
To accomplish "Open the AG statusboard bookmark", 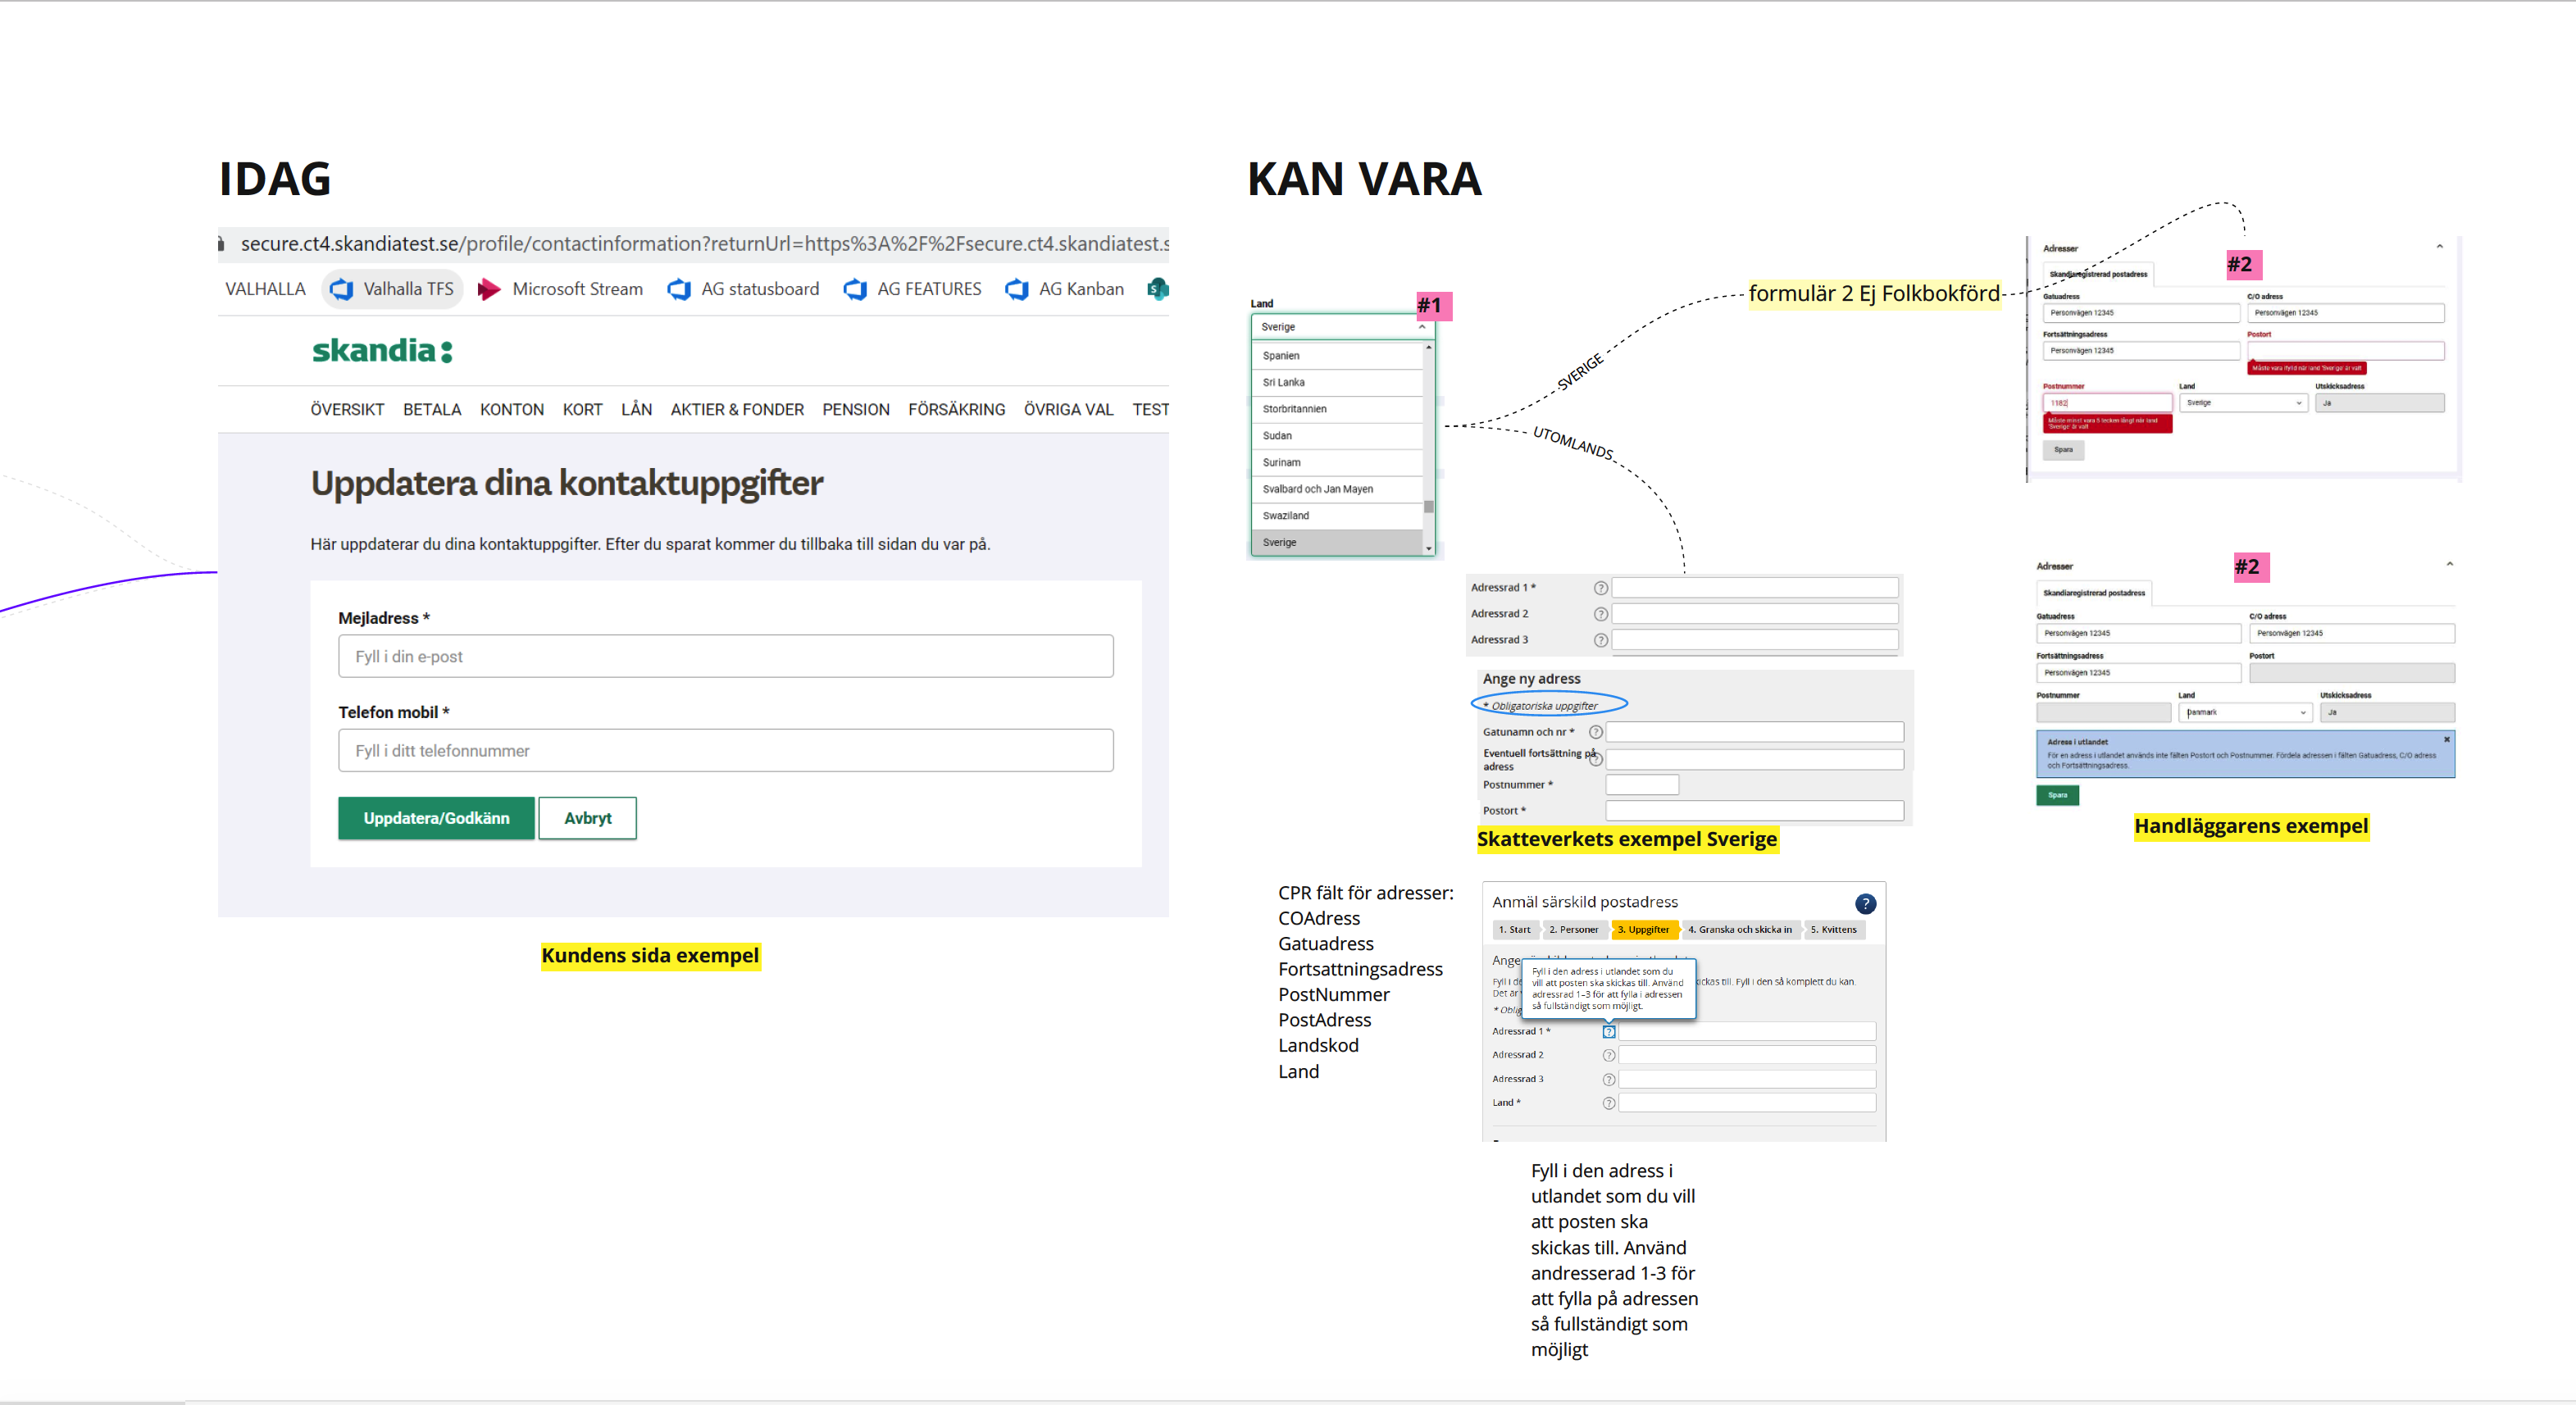I will [x=743, y=289].
